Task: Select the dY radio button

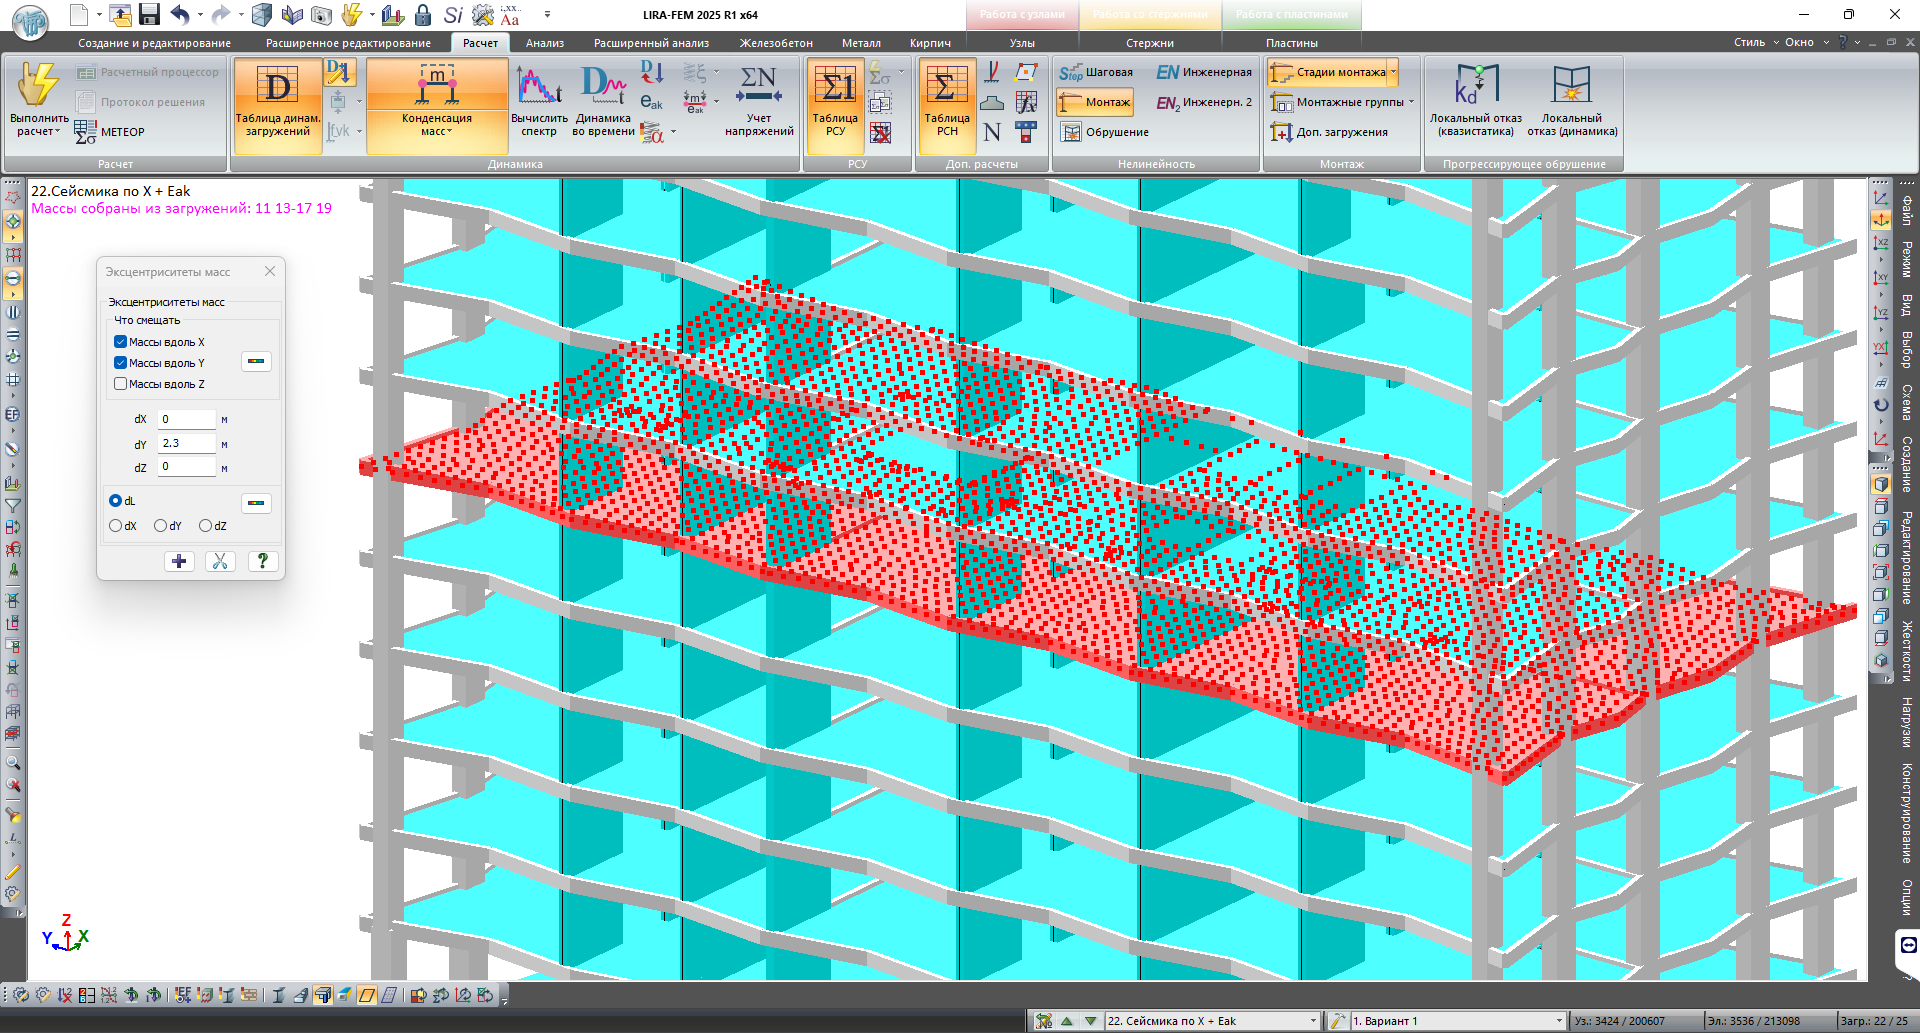Action: click(161, 526)
